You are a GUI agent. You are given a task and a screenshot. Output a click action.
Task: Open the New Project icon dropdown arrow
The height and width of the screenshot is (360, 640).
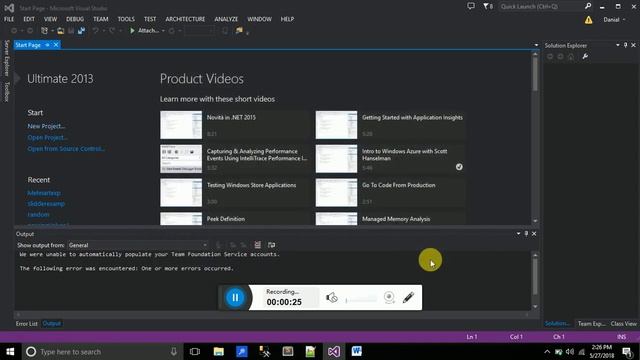click(52, 31)
